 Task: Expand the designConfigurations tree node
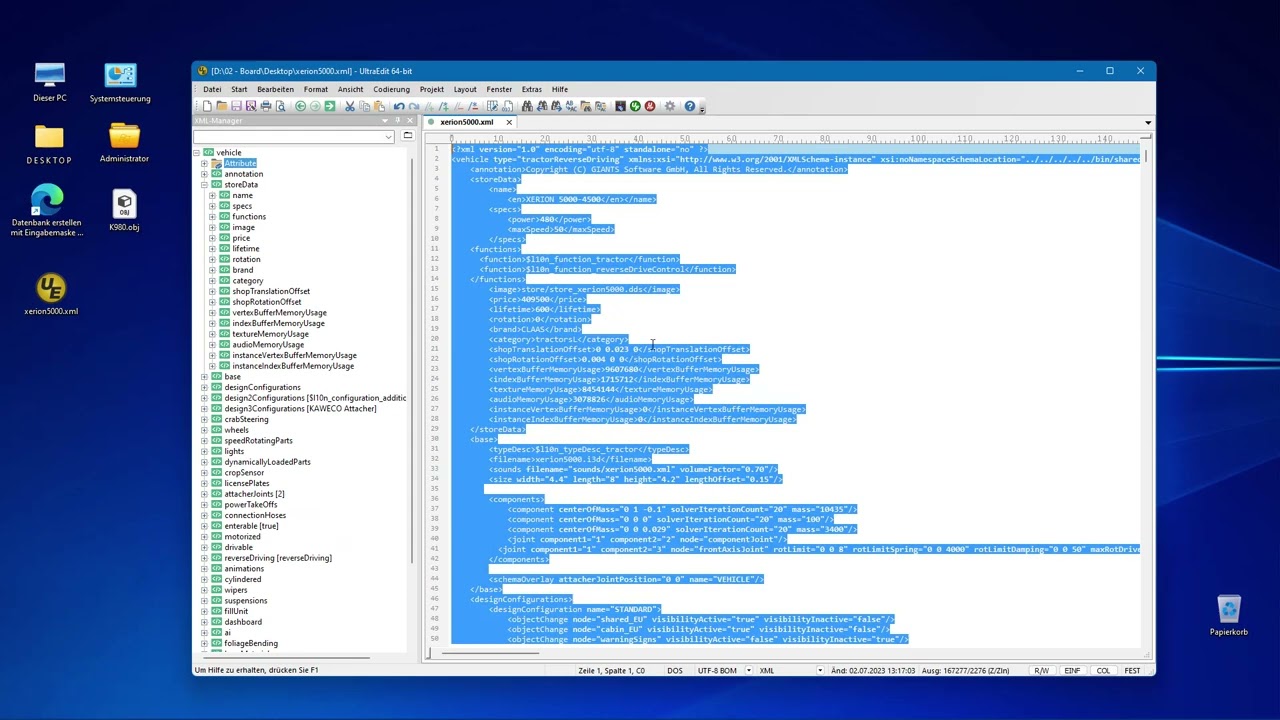pos(204,387)
